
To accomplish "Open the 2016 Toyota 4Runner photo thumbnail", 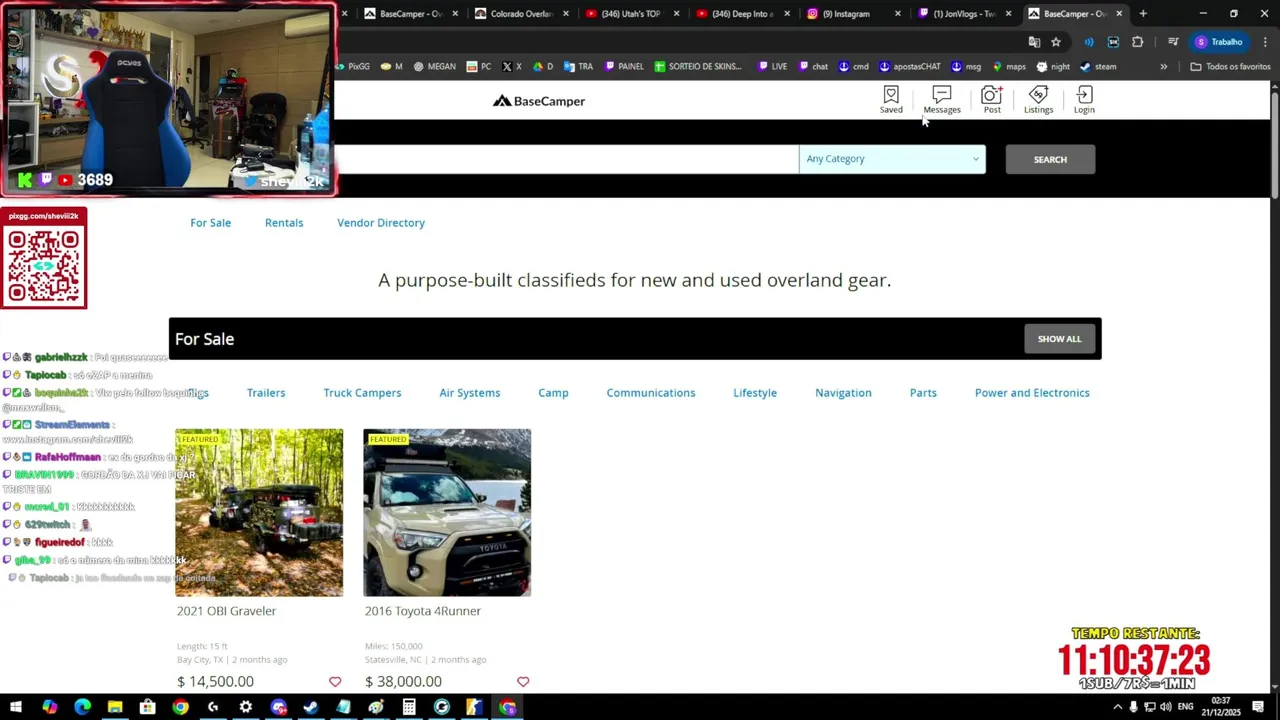I will [447, 513].
